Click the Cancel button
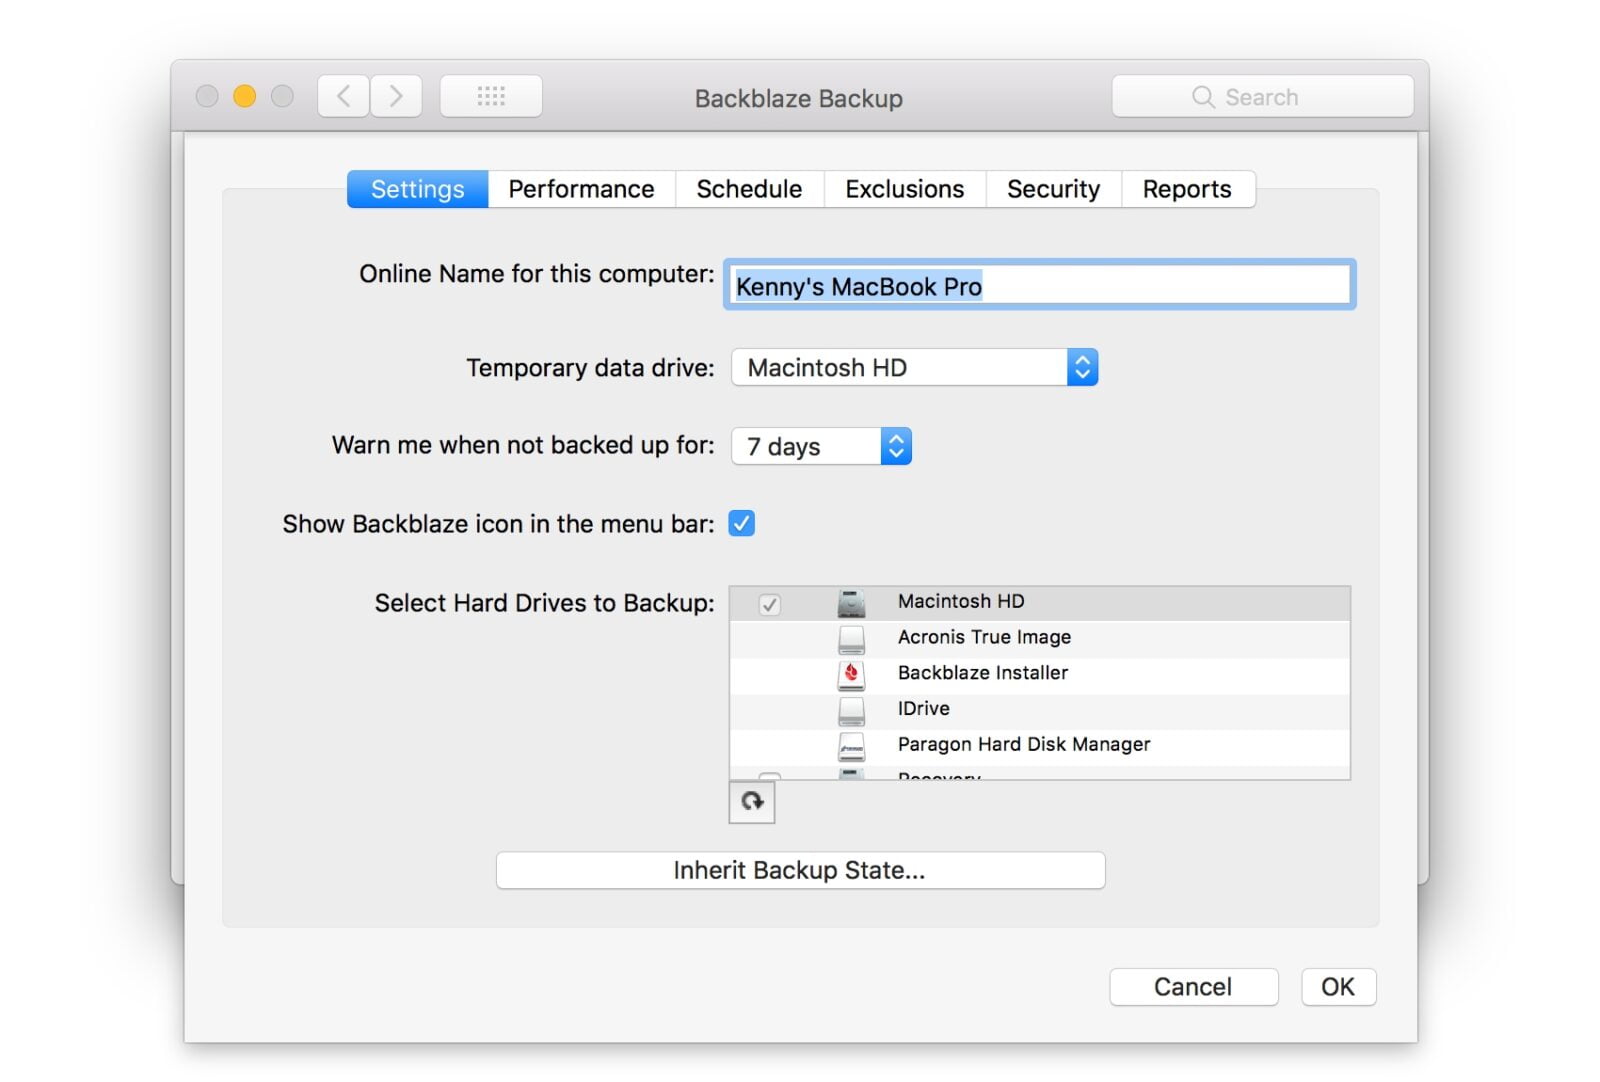The width and height of the screenshot is (1600, 1082). 1193,987
